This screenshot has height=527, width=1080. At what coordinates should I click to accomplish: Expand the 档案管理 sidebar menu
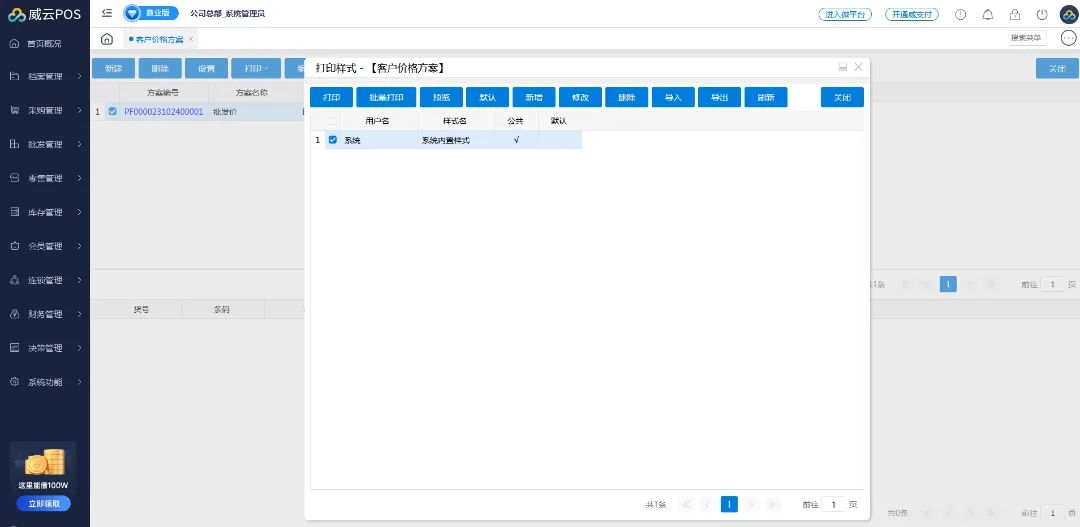[45, 77]
